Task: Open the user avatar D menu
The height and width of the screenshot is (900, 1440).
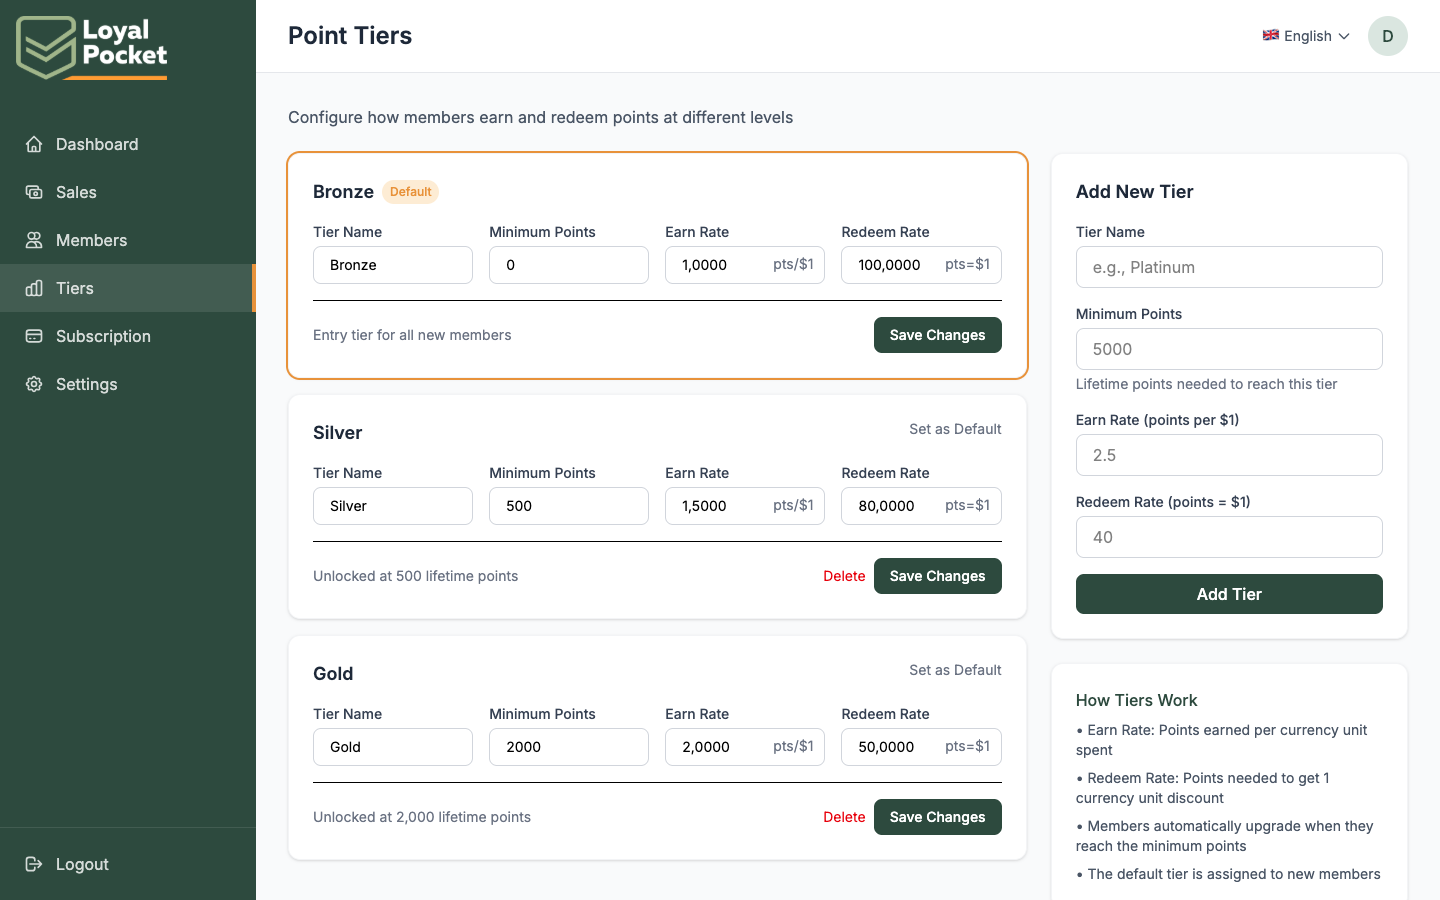Action: click(1387, 36)
